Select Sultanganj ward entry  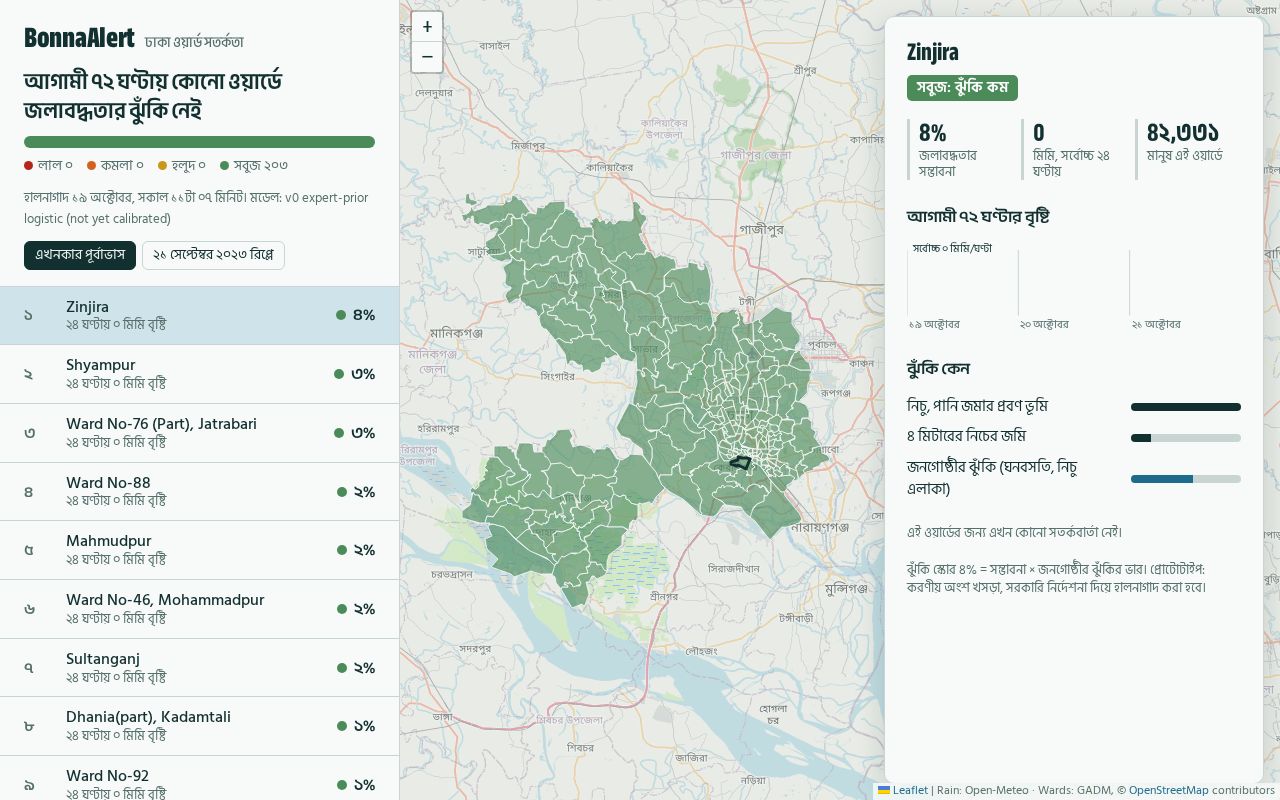(200, 668)
